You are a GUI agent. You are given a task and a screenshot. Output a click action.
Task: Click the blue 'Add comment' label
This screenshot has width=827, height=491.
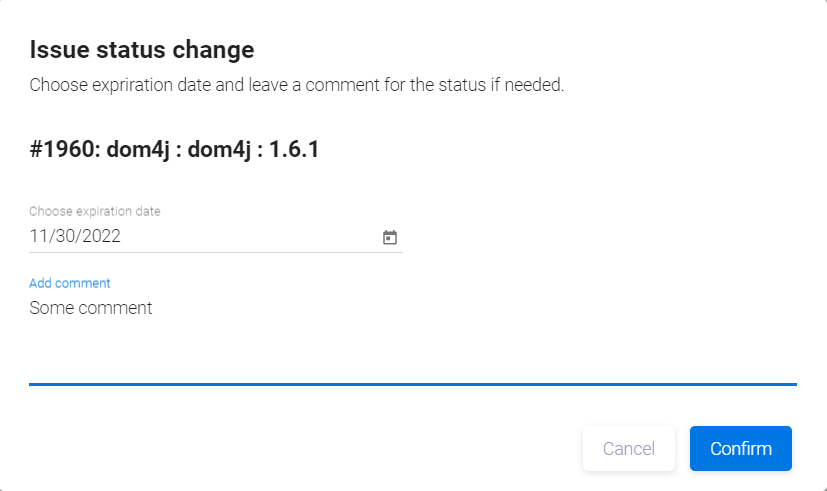(x=70, y=283)
